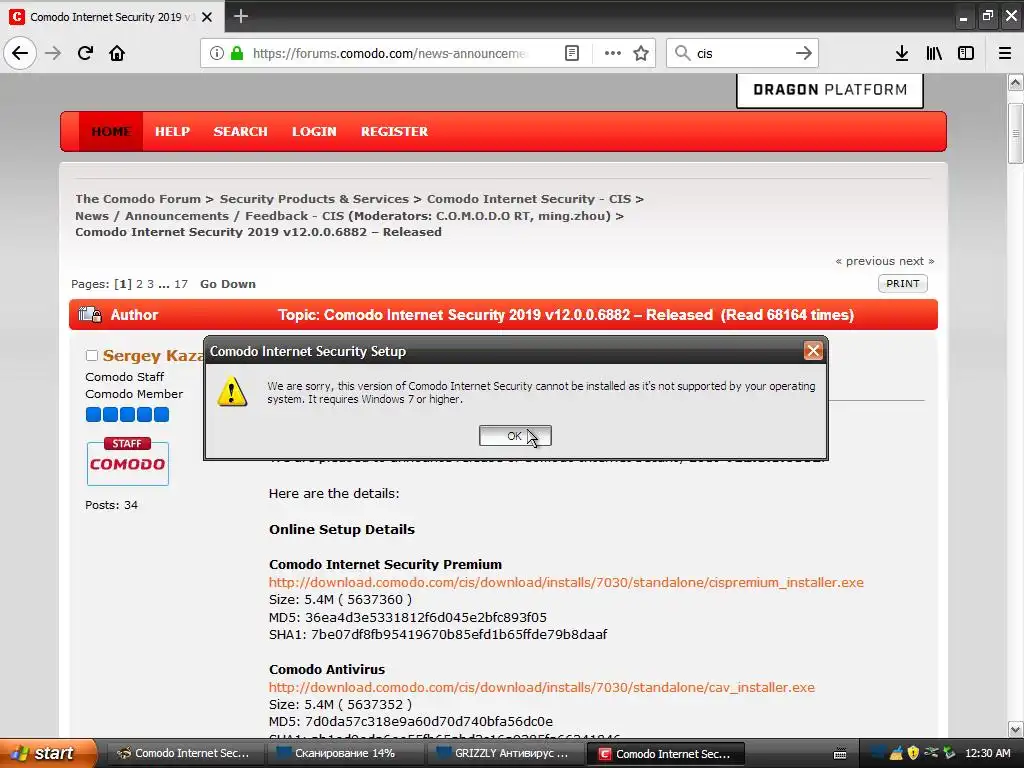Click OK in the Comodo setup dialog
This screenshot has width=1024, height=768.
[515, 436]
